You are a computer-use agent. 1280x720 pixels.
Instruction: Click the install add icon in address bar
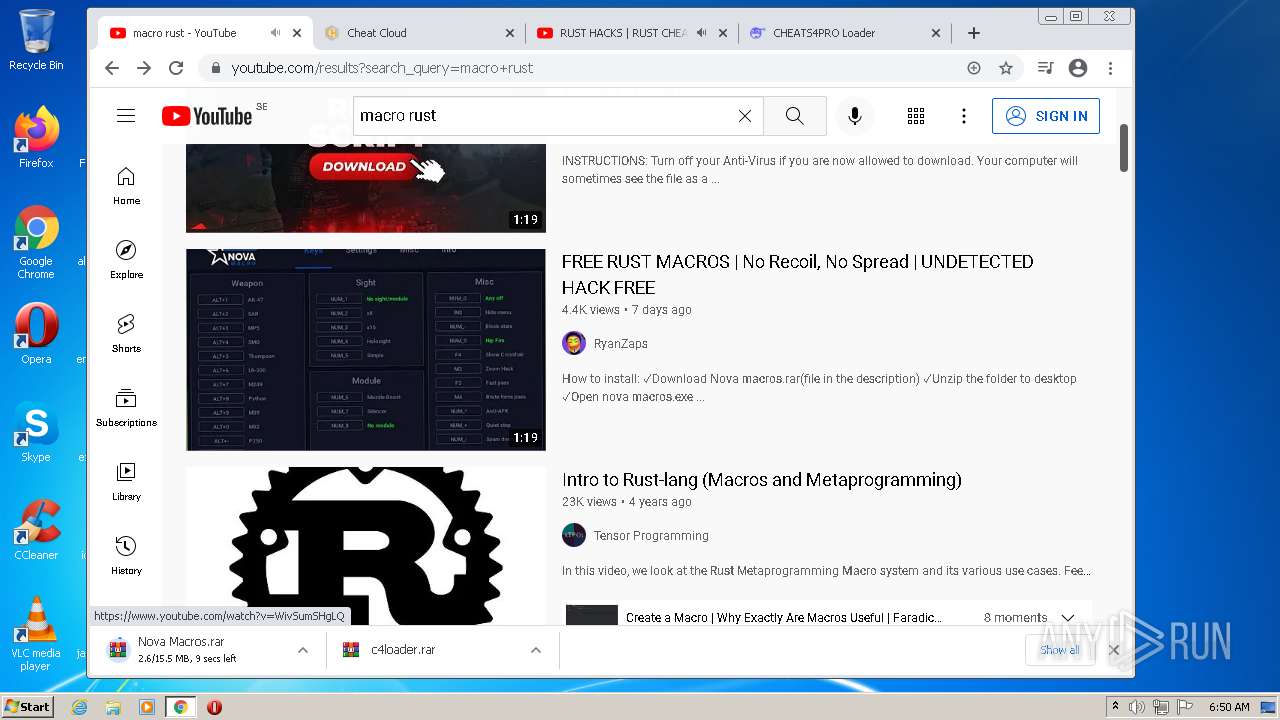tap(974, 68)
